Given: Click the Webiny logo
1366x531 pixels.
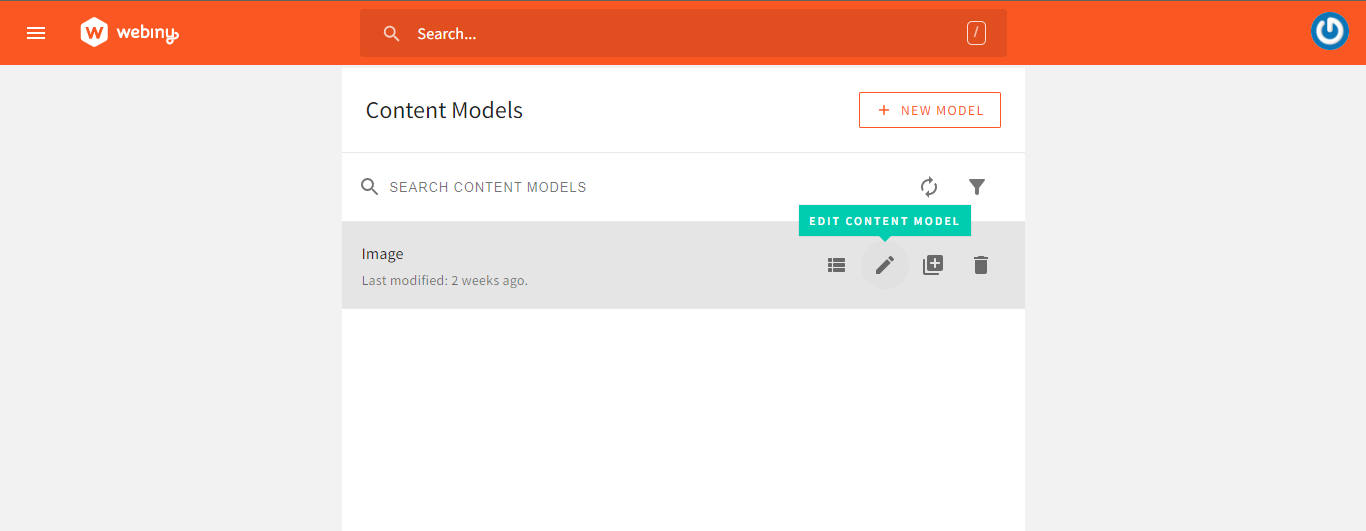Looking at the screenshot, I should [x=129, y=33].
